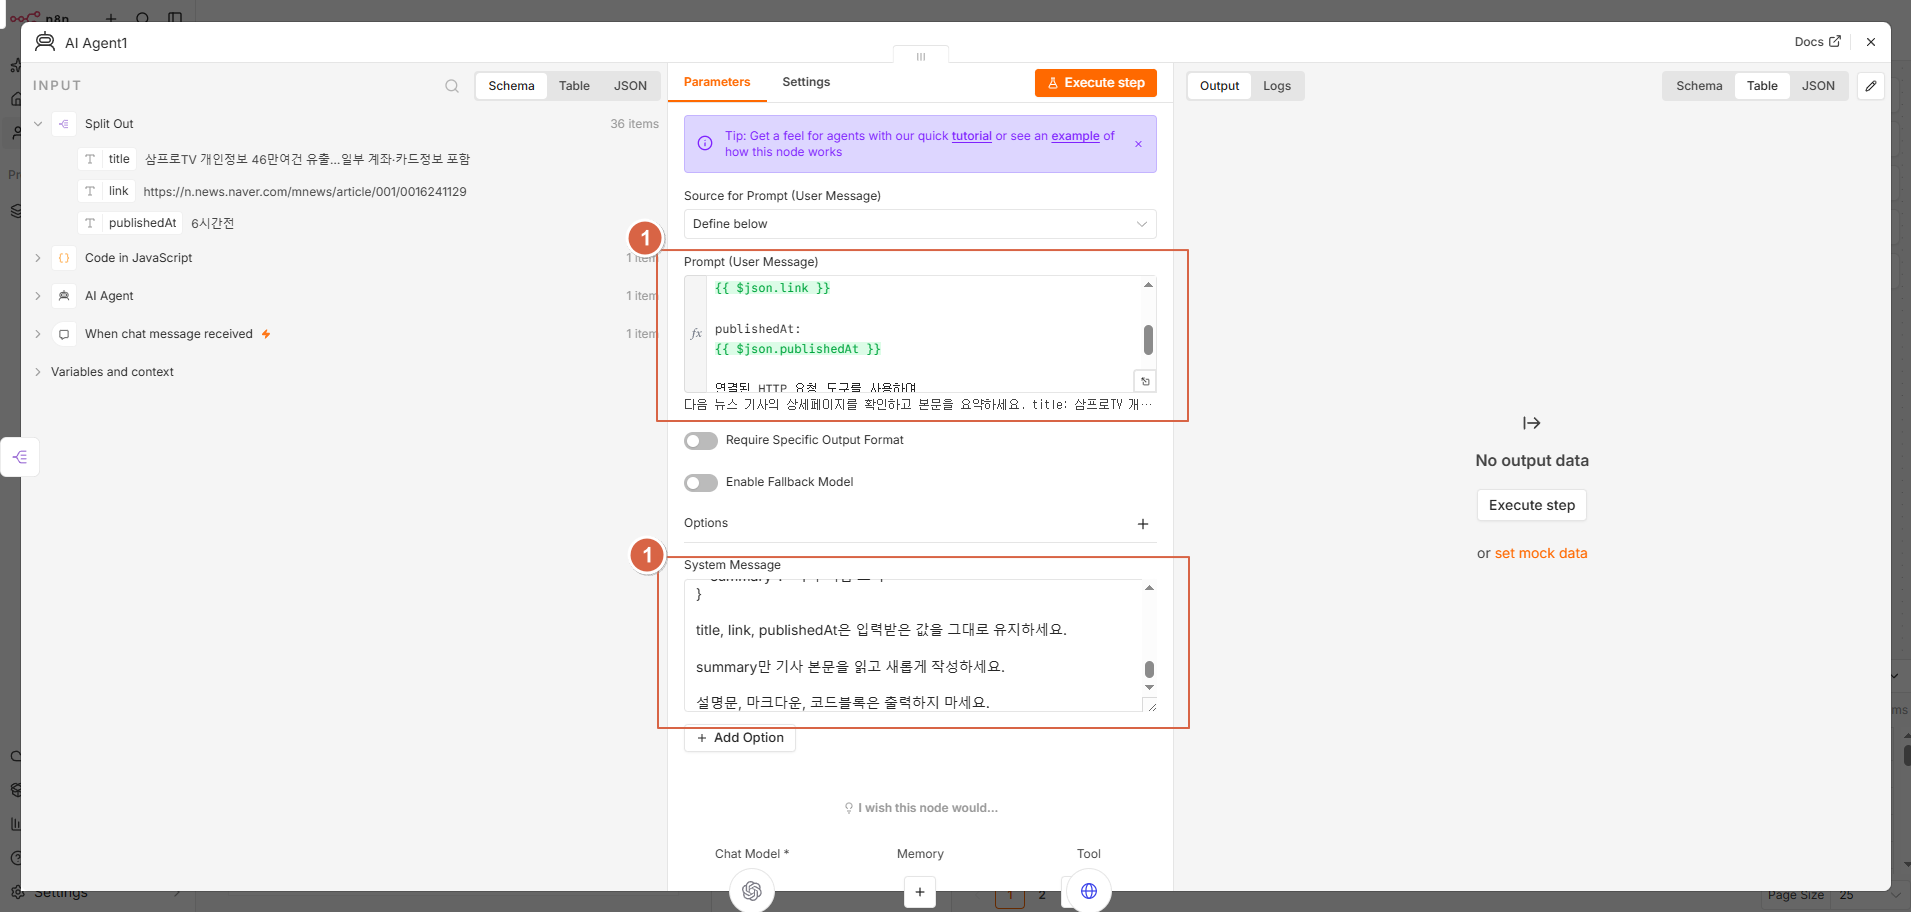The width and height of the screenshot is (1911, 912).
Task: Click the Code in JavaScript node icon
Action: [64, 258]
